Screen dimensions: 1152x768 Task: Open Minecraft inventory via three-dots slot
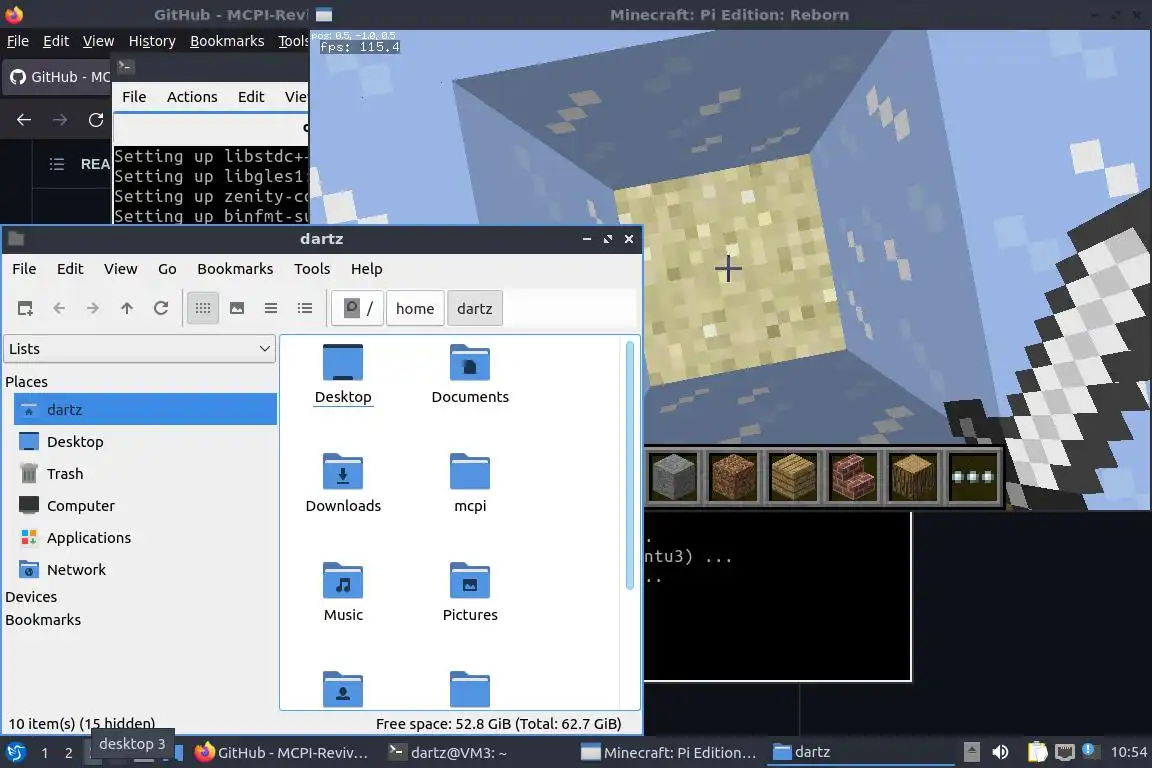click(x=973, y=476)
